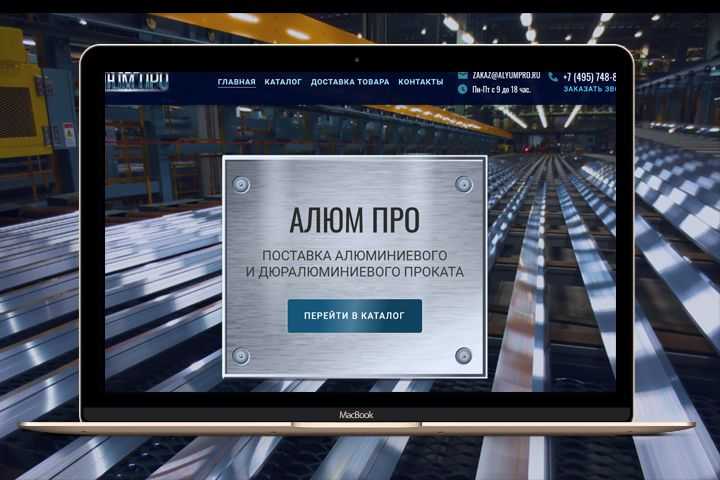The height and width of the screenshot is (480, 720).
Task: Click the Поставка алюминиевого subtitle text
Action: (x=354, y=255)
